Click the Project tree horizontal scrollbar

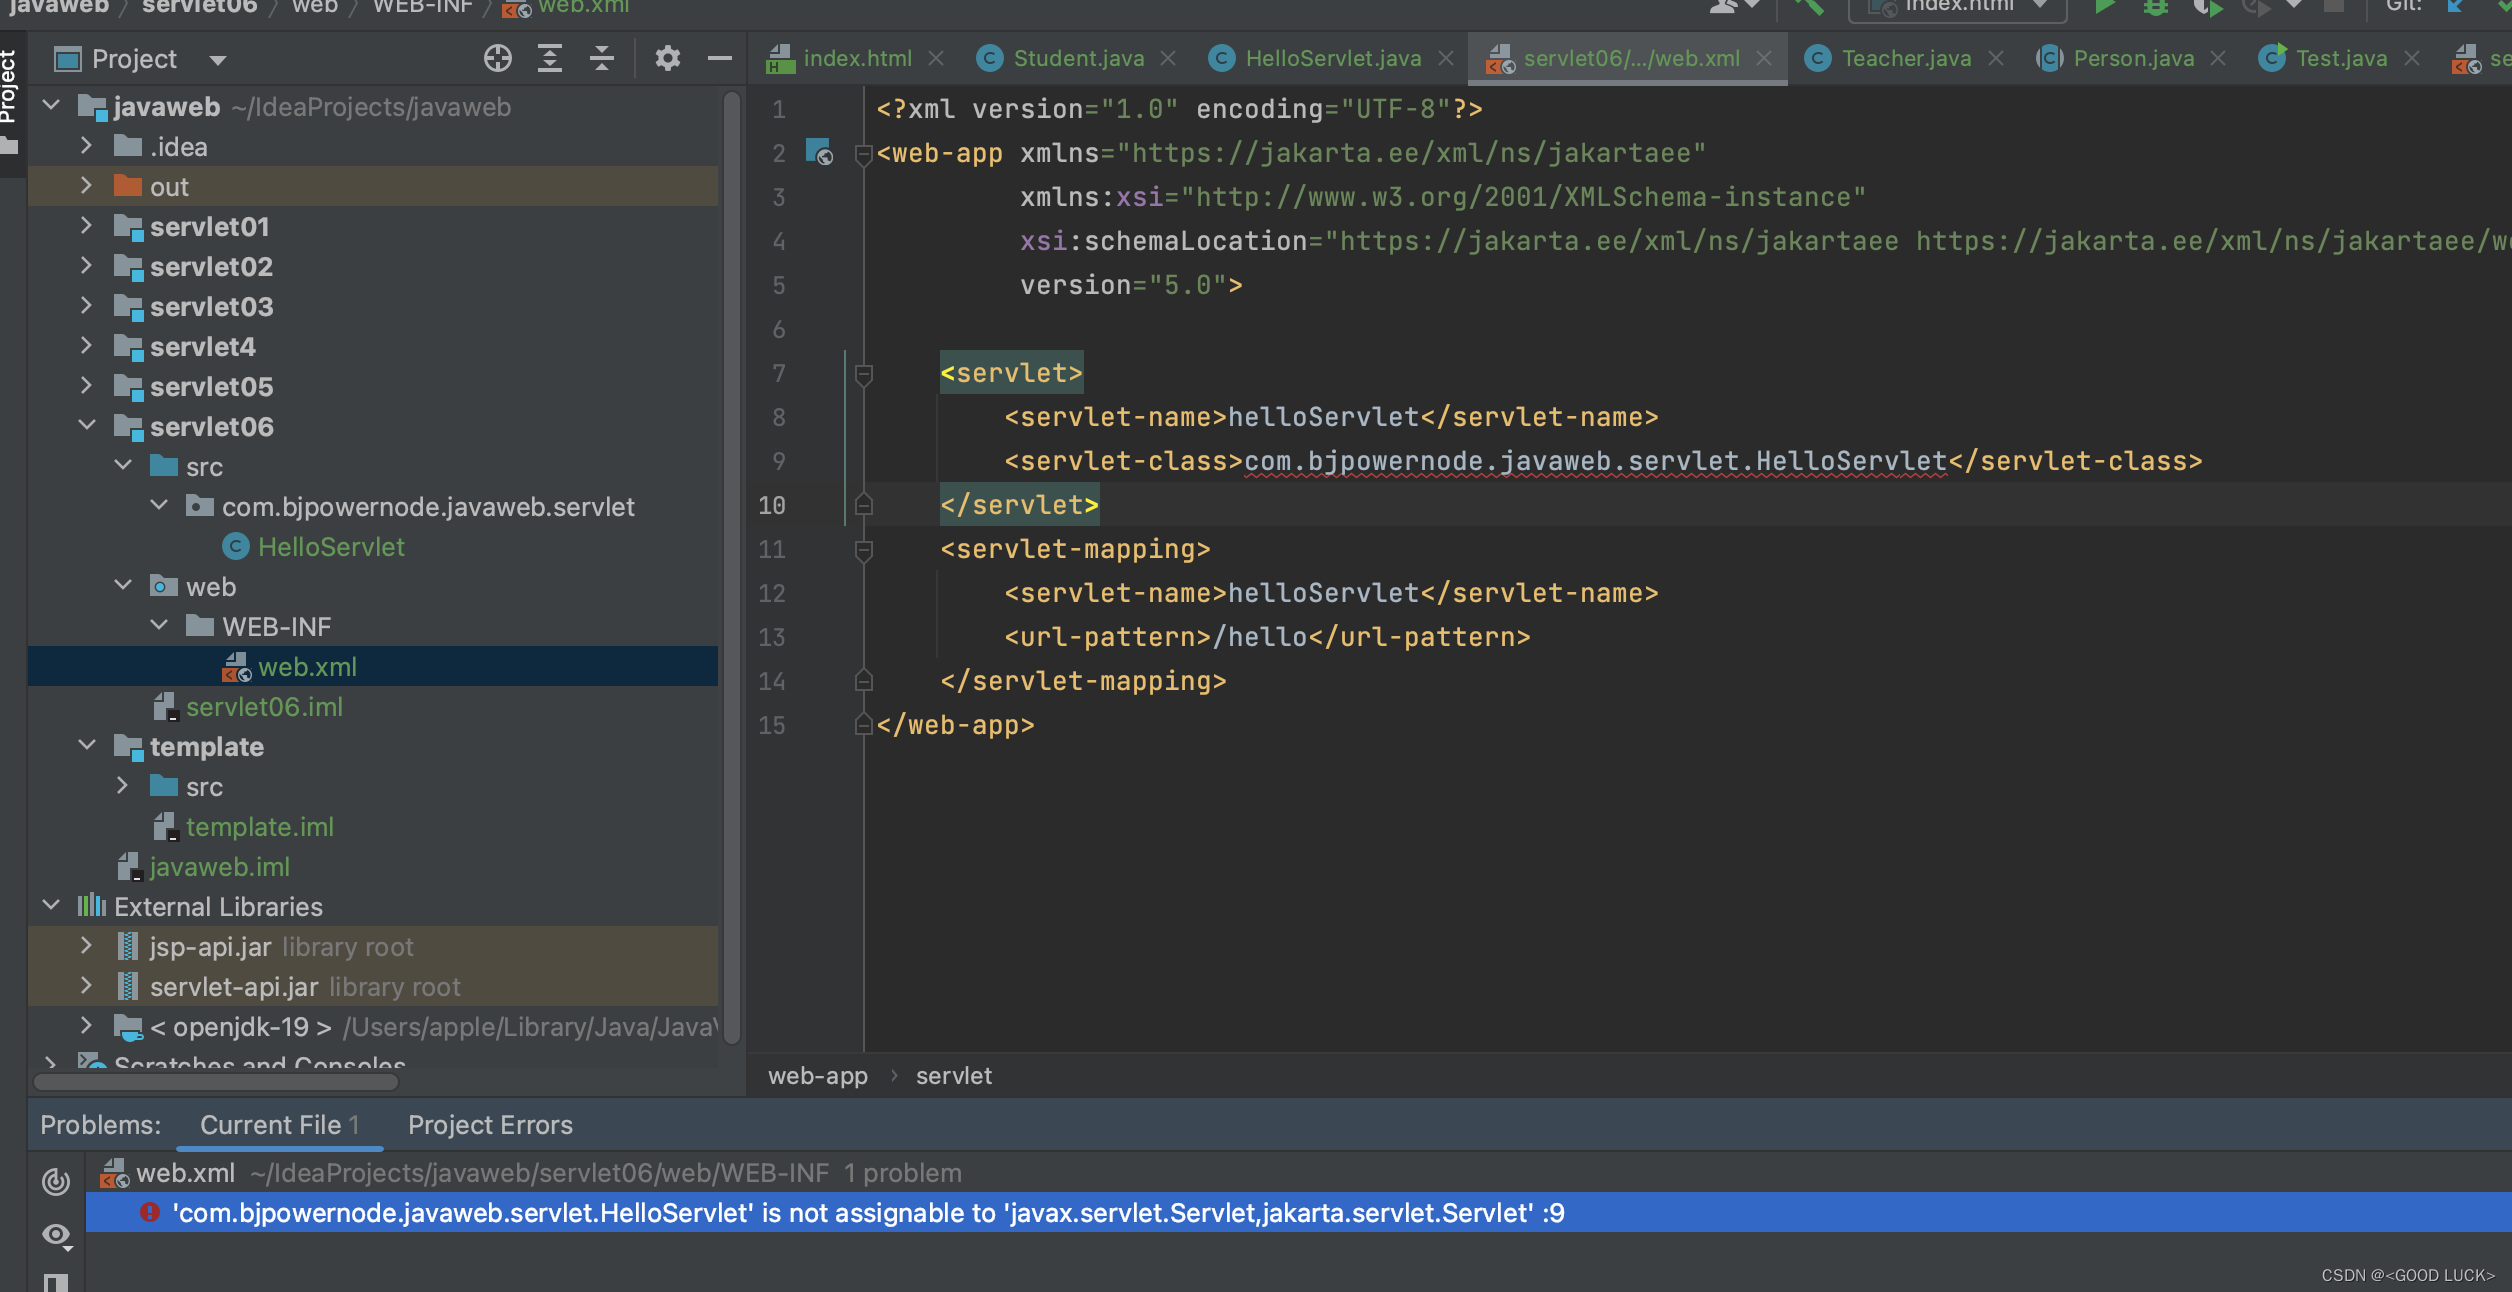pyautogui.click(x=216, y=1082)
